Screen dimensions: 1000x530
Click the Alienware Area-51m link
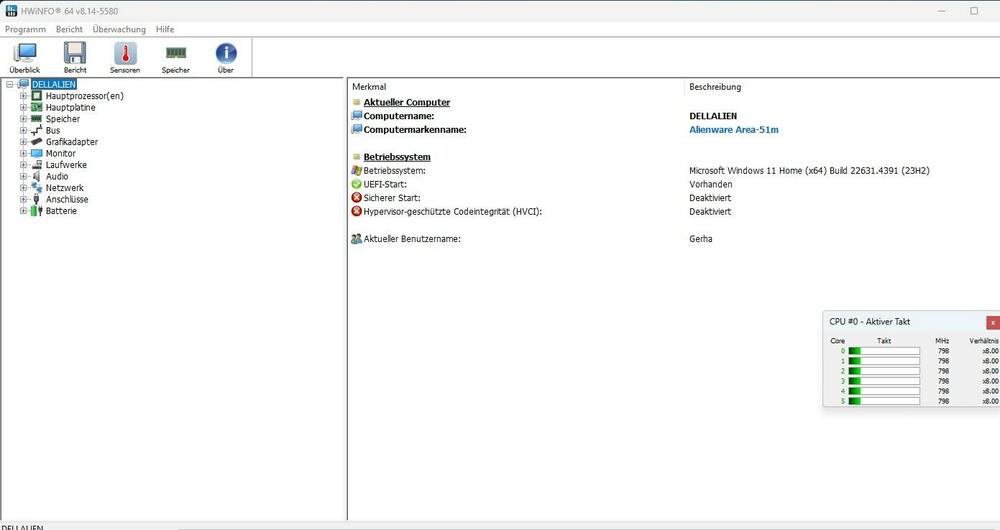click(x=735, y=130)
